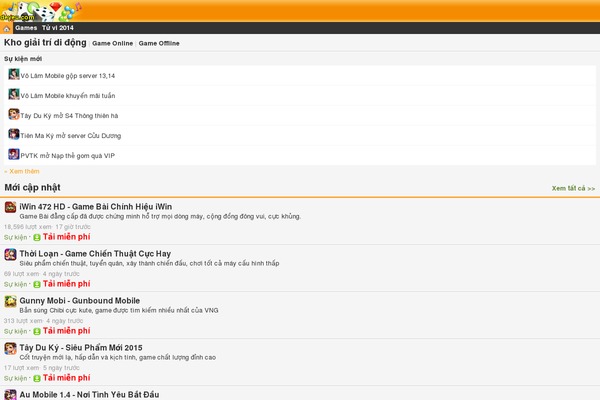
Task: Open Au Mobile 1.4 - Nơi Tình Yêu Bắt Đầu
Action: (89, 395)
